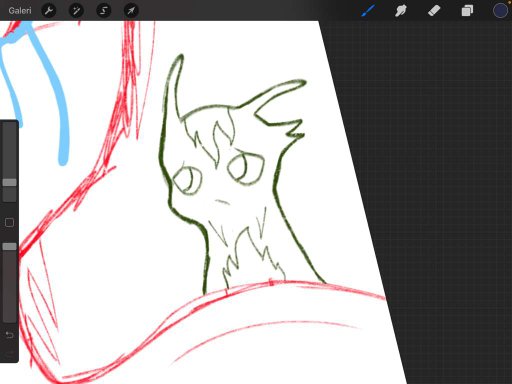Click the faint redo arrow below undo
512x384 pixels.
pyautogui.click(x=9, y=353)
